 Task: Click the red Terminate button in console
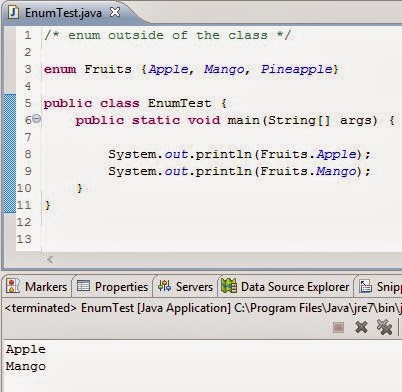click(x=338, y=328)
